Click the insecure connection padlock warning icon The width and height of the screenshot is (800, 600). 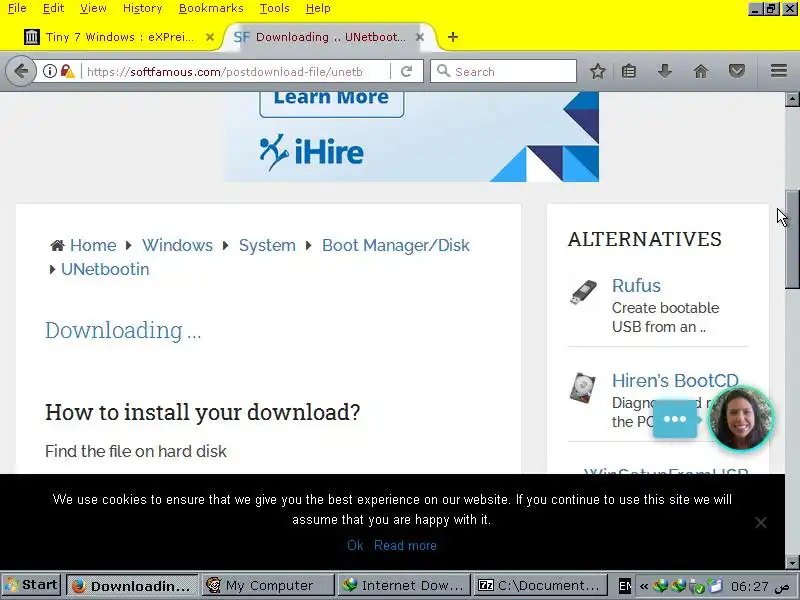tap(67, 71)
